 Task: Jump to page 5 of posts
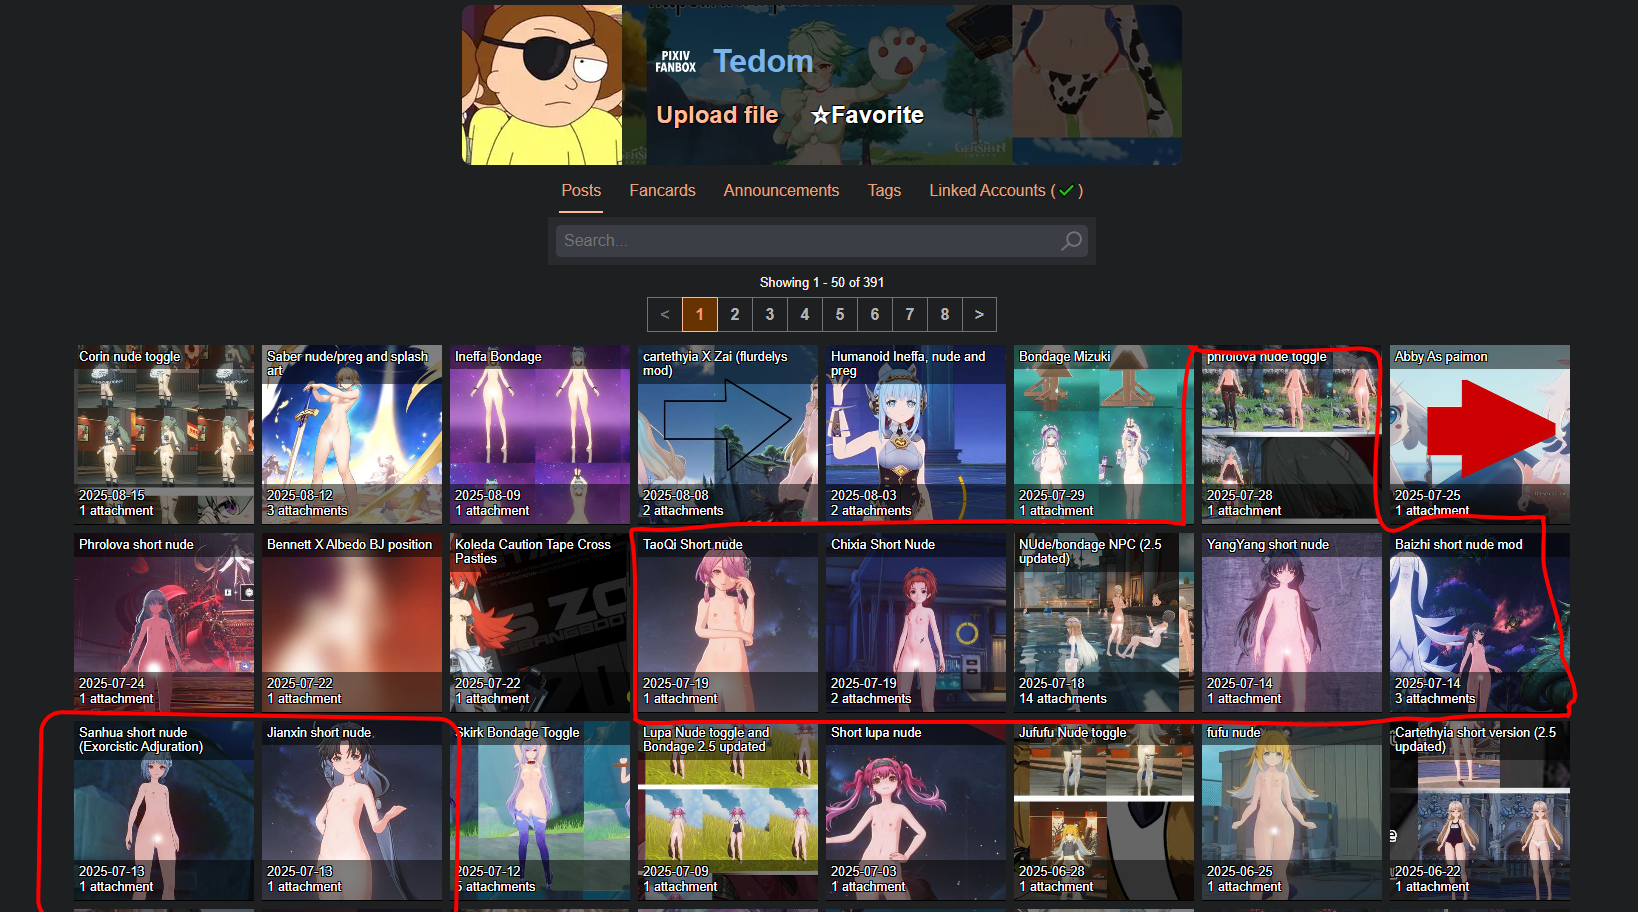point(840,315)
